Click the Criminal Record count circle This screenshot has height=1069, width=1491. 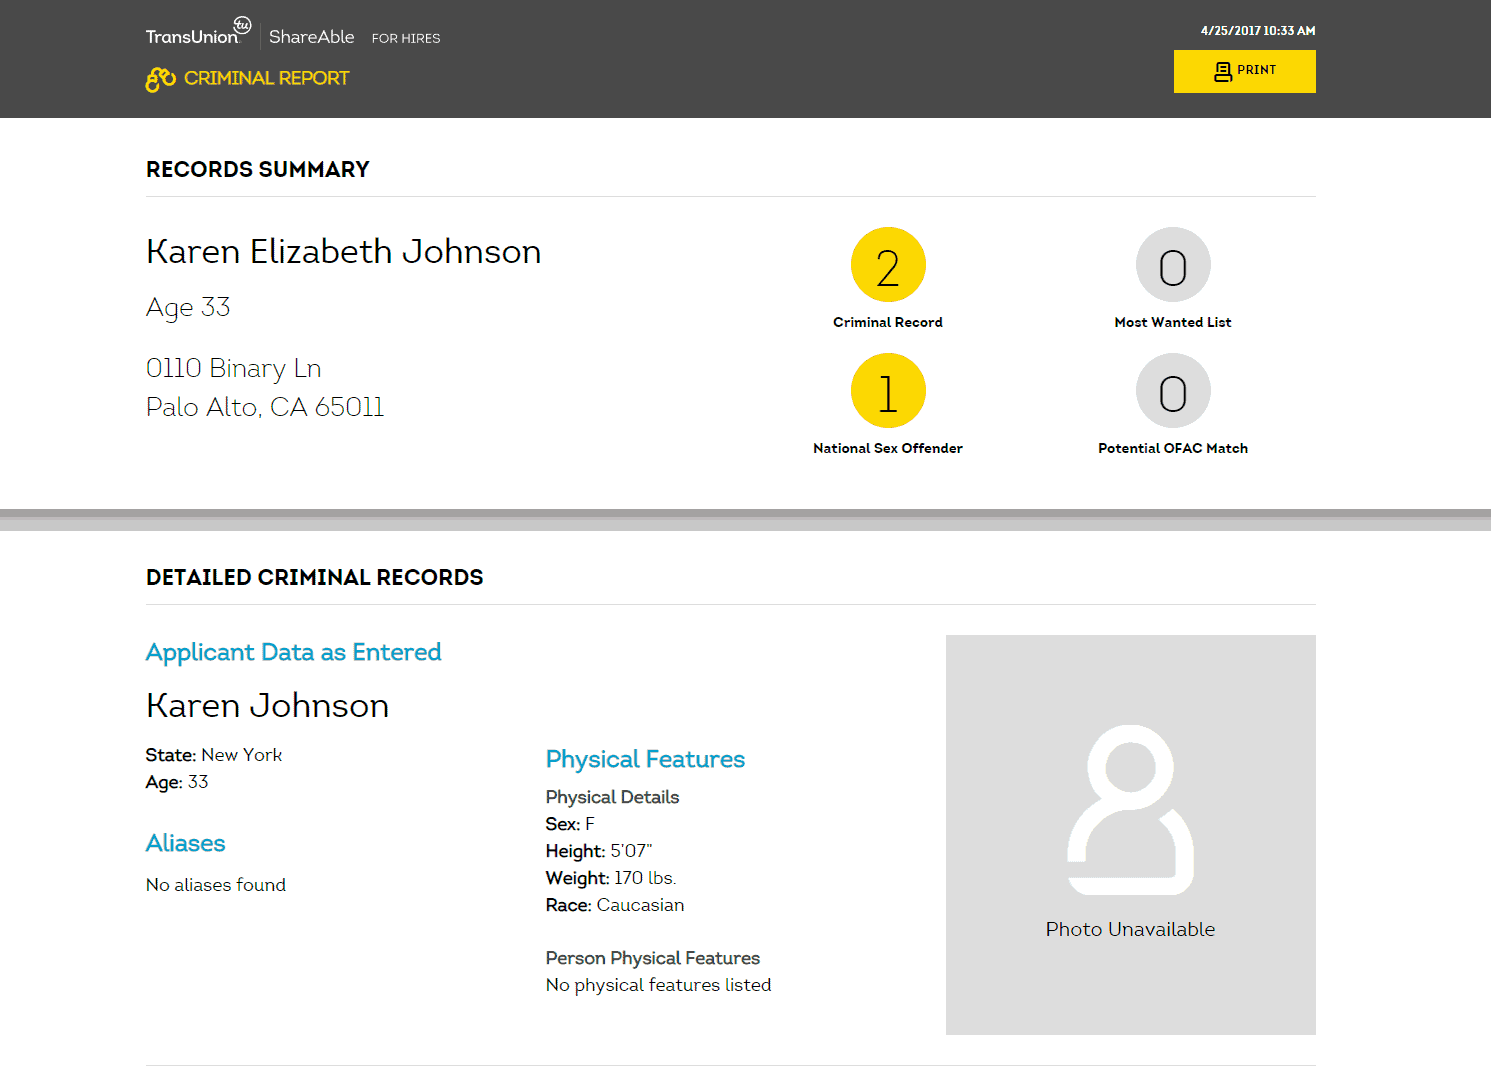(x=887, y=265)
